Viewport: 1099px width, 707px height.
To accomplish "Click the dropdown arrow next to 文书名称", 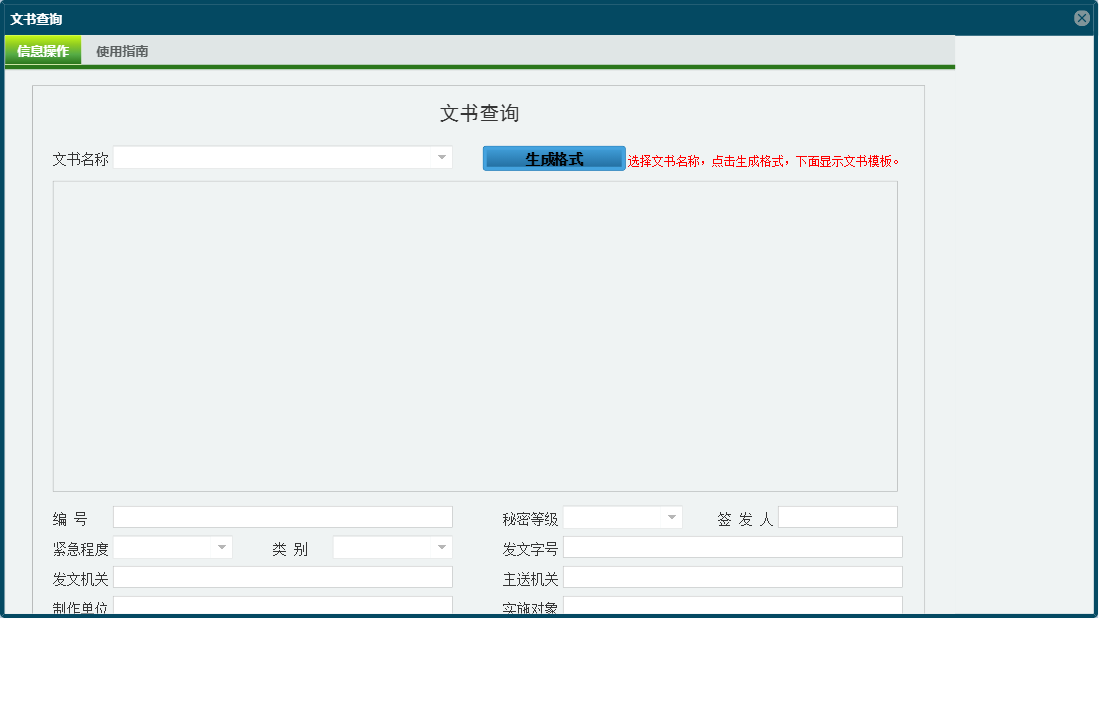I will click(x=443, y=157).
